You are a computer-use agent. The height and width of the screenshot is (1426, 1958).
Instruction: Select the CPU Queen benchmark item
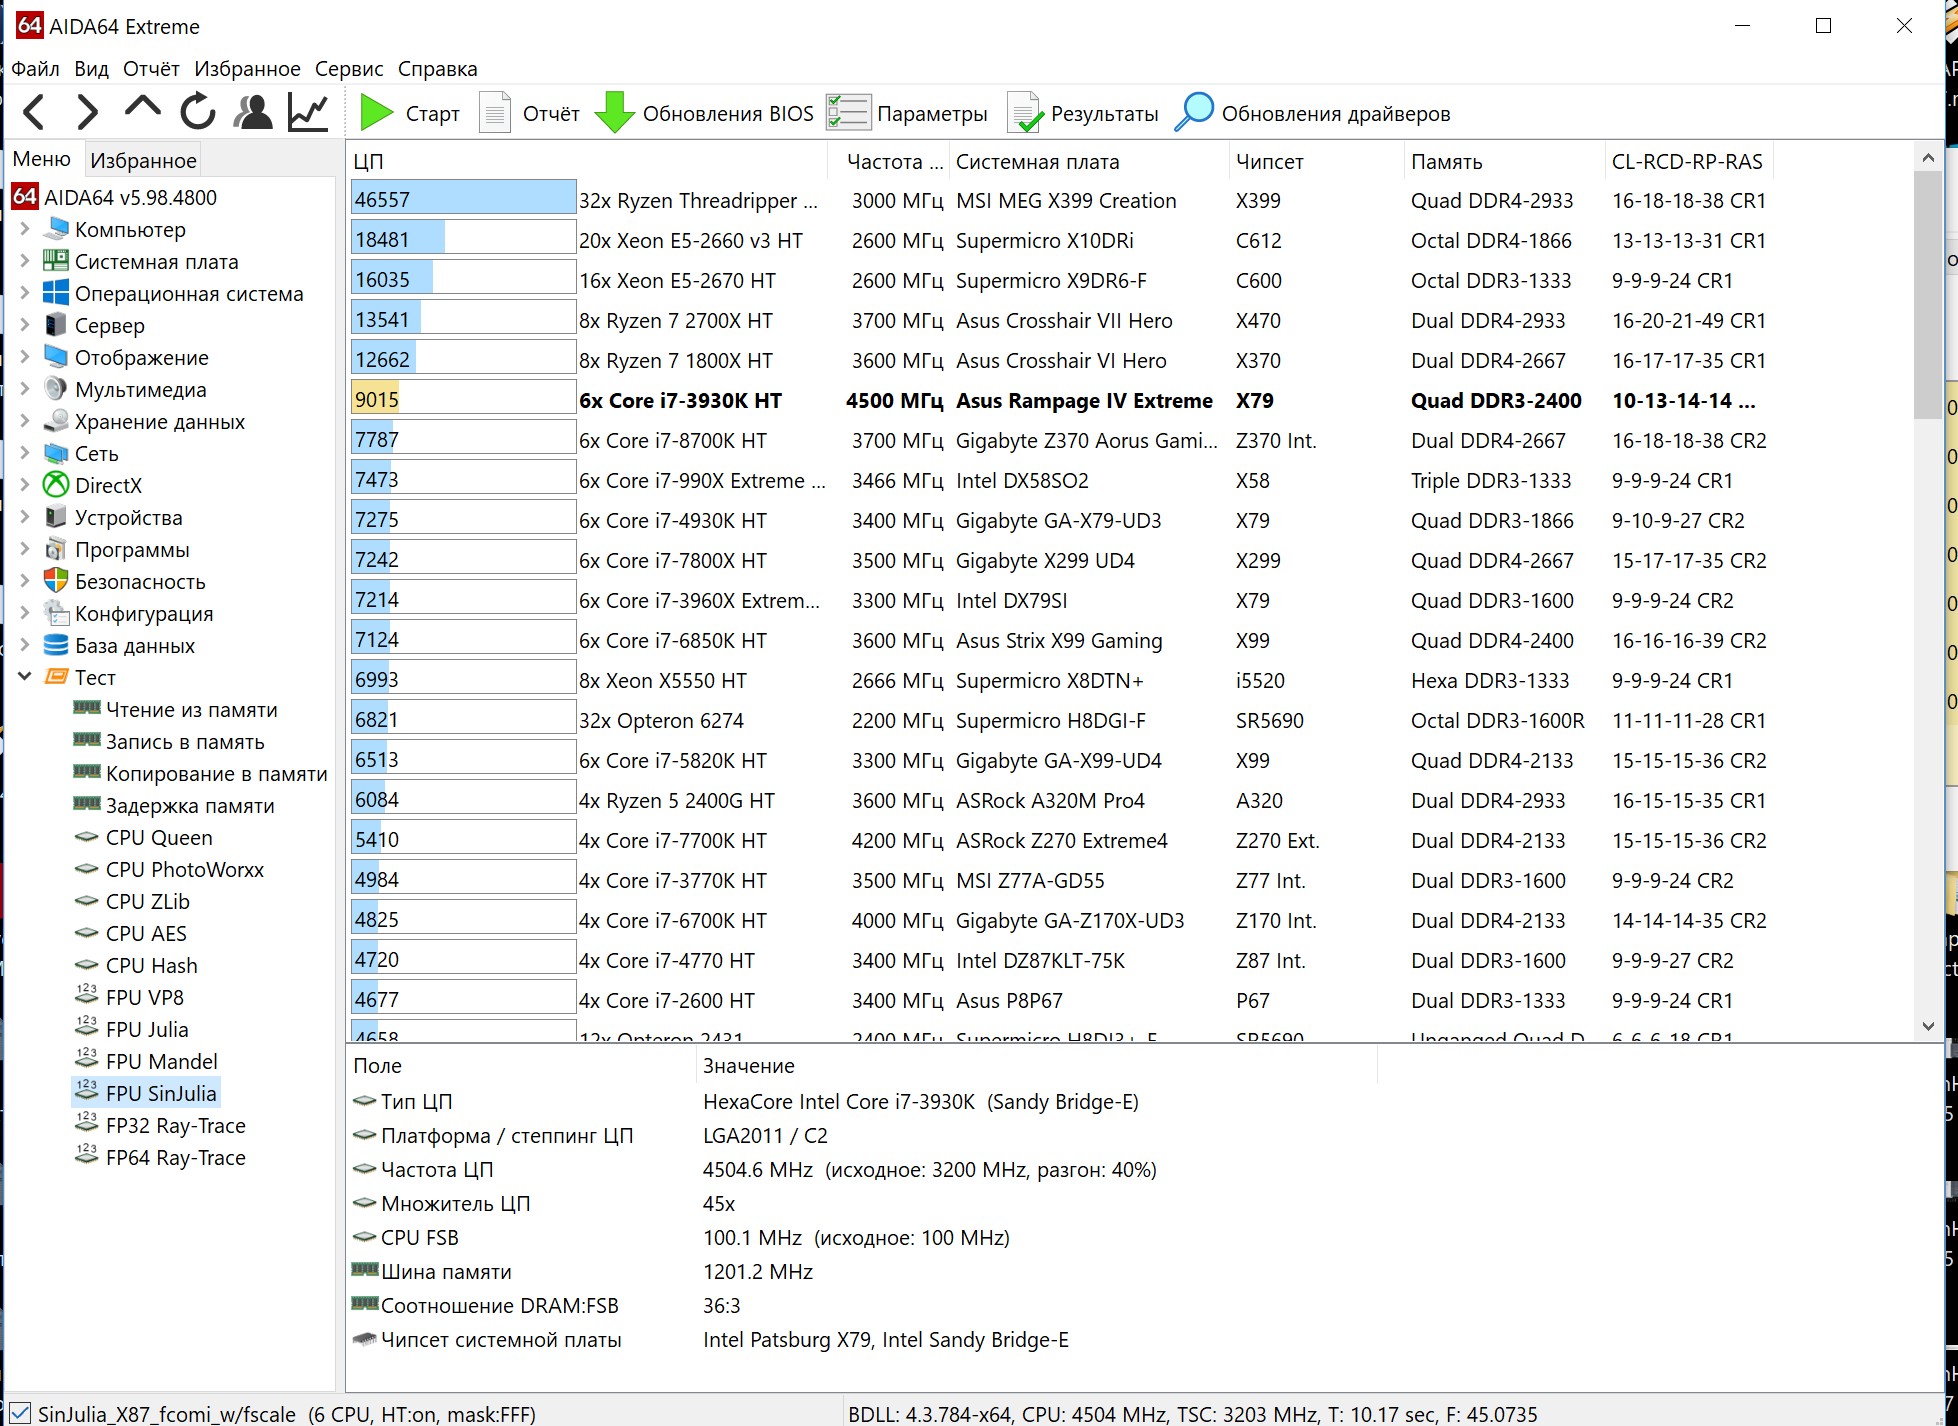(x=159, y=838)
